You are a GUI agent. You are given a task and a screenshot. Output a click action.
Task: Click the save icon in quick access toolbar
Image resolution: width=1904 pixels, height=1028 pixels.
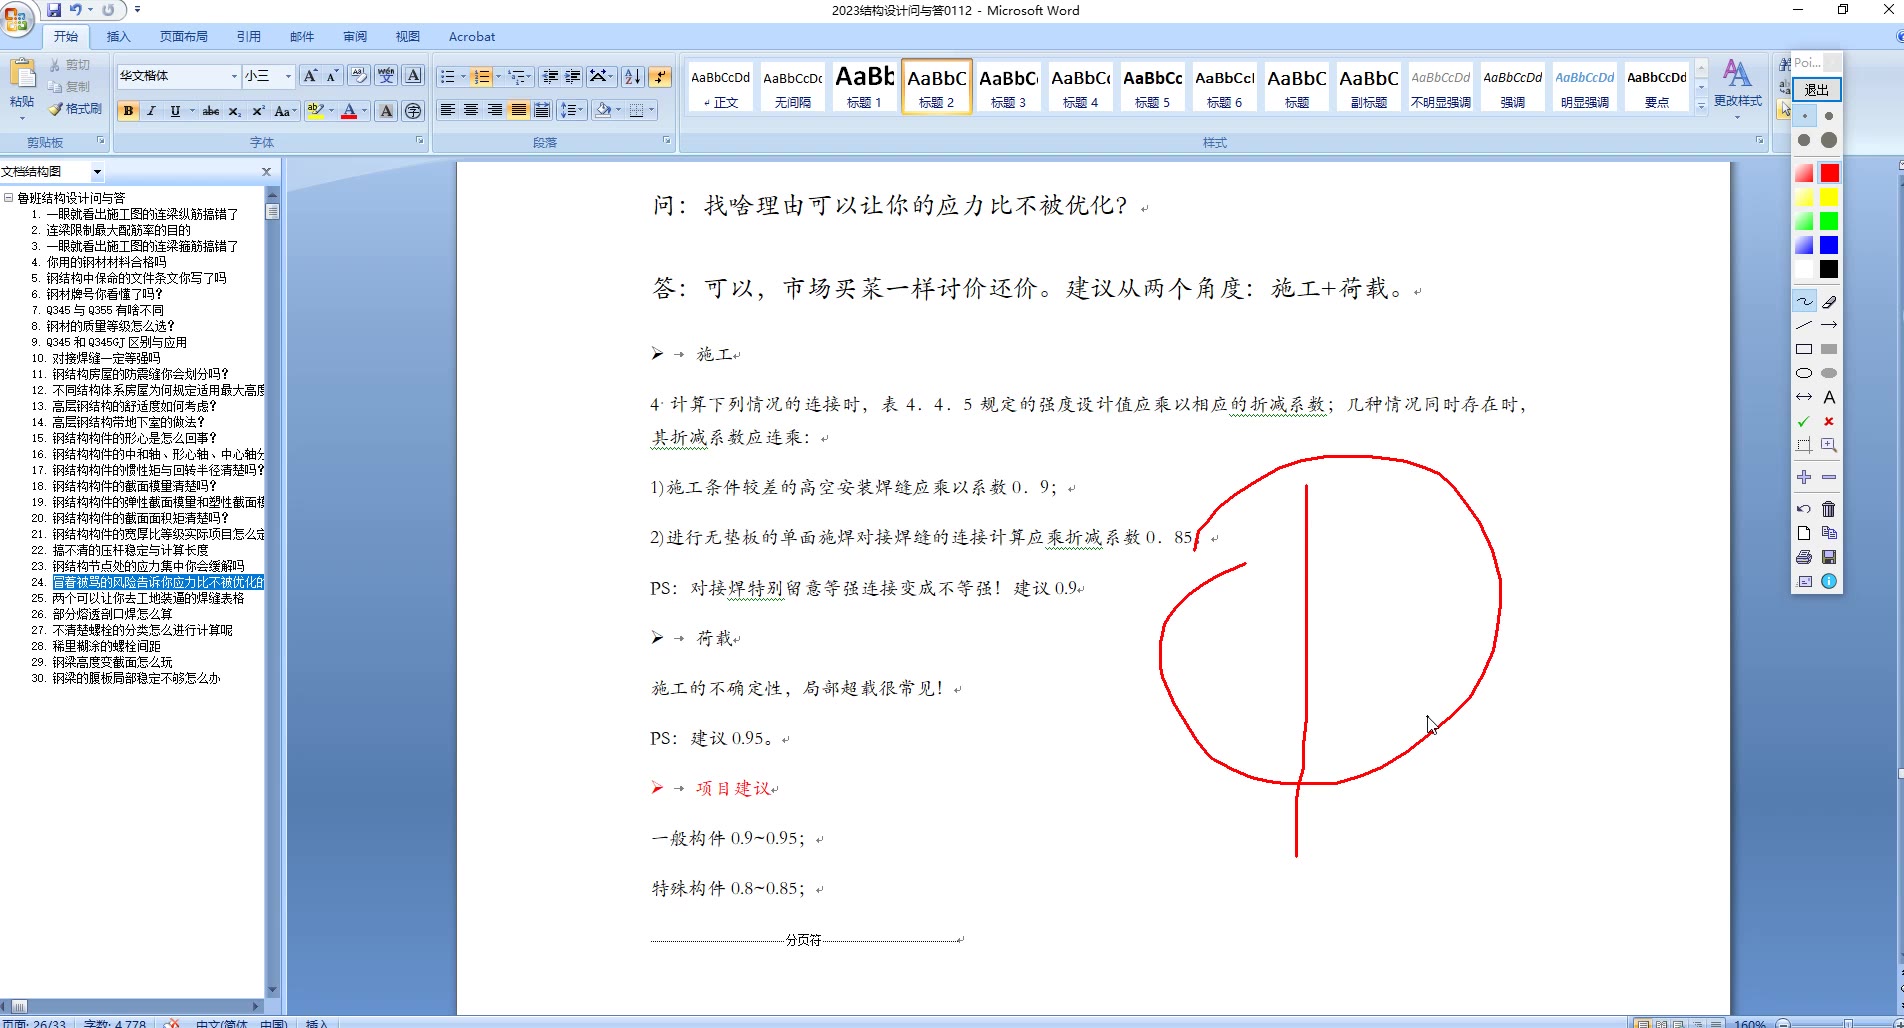coord(54,10)
